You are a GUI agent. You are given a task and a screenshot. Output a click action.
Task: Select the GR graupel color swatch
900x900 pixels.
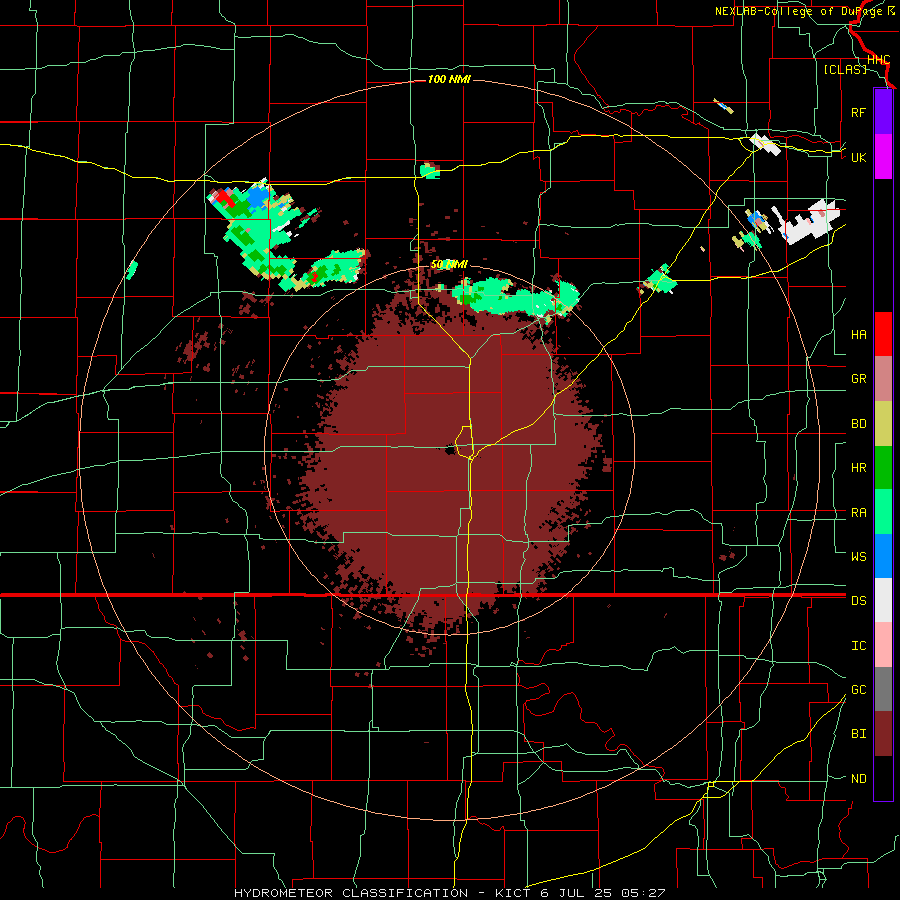click(x=883, y=378)
